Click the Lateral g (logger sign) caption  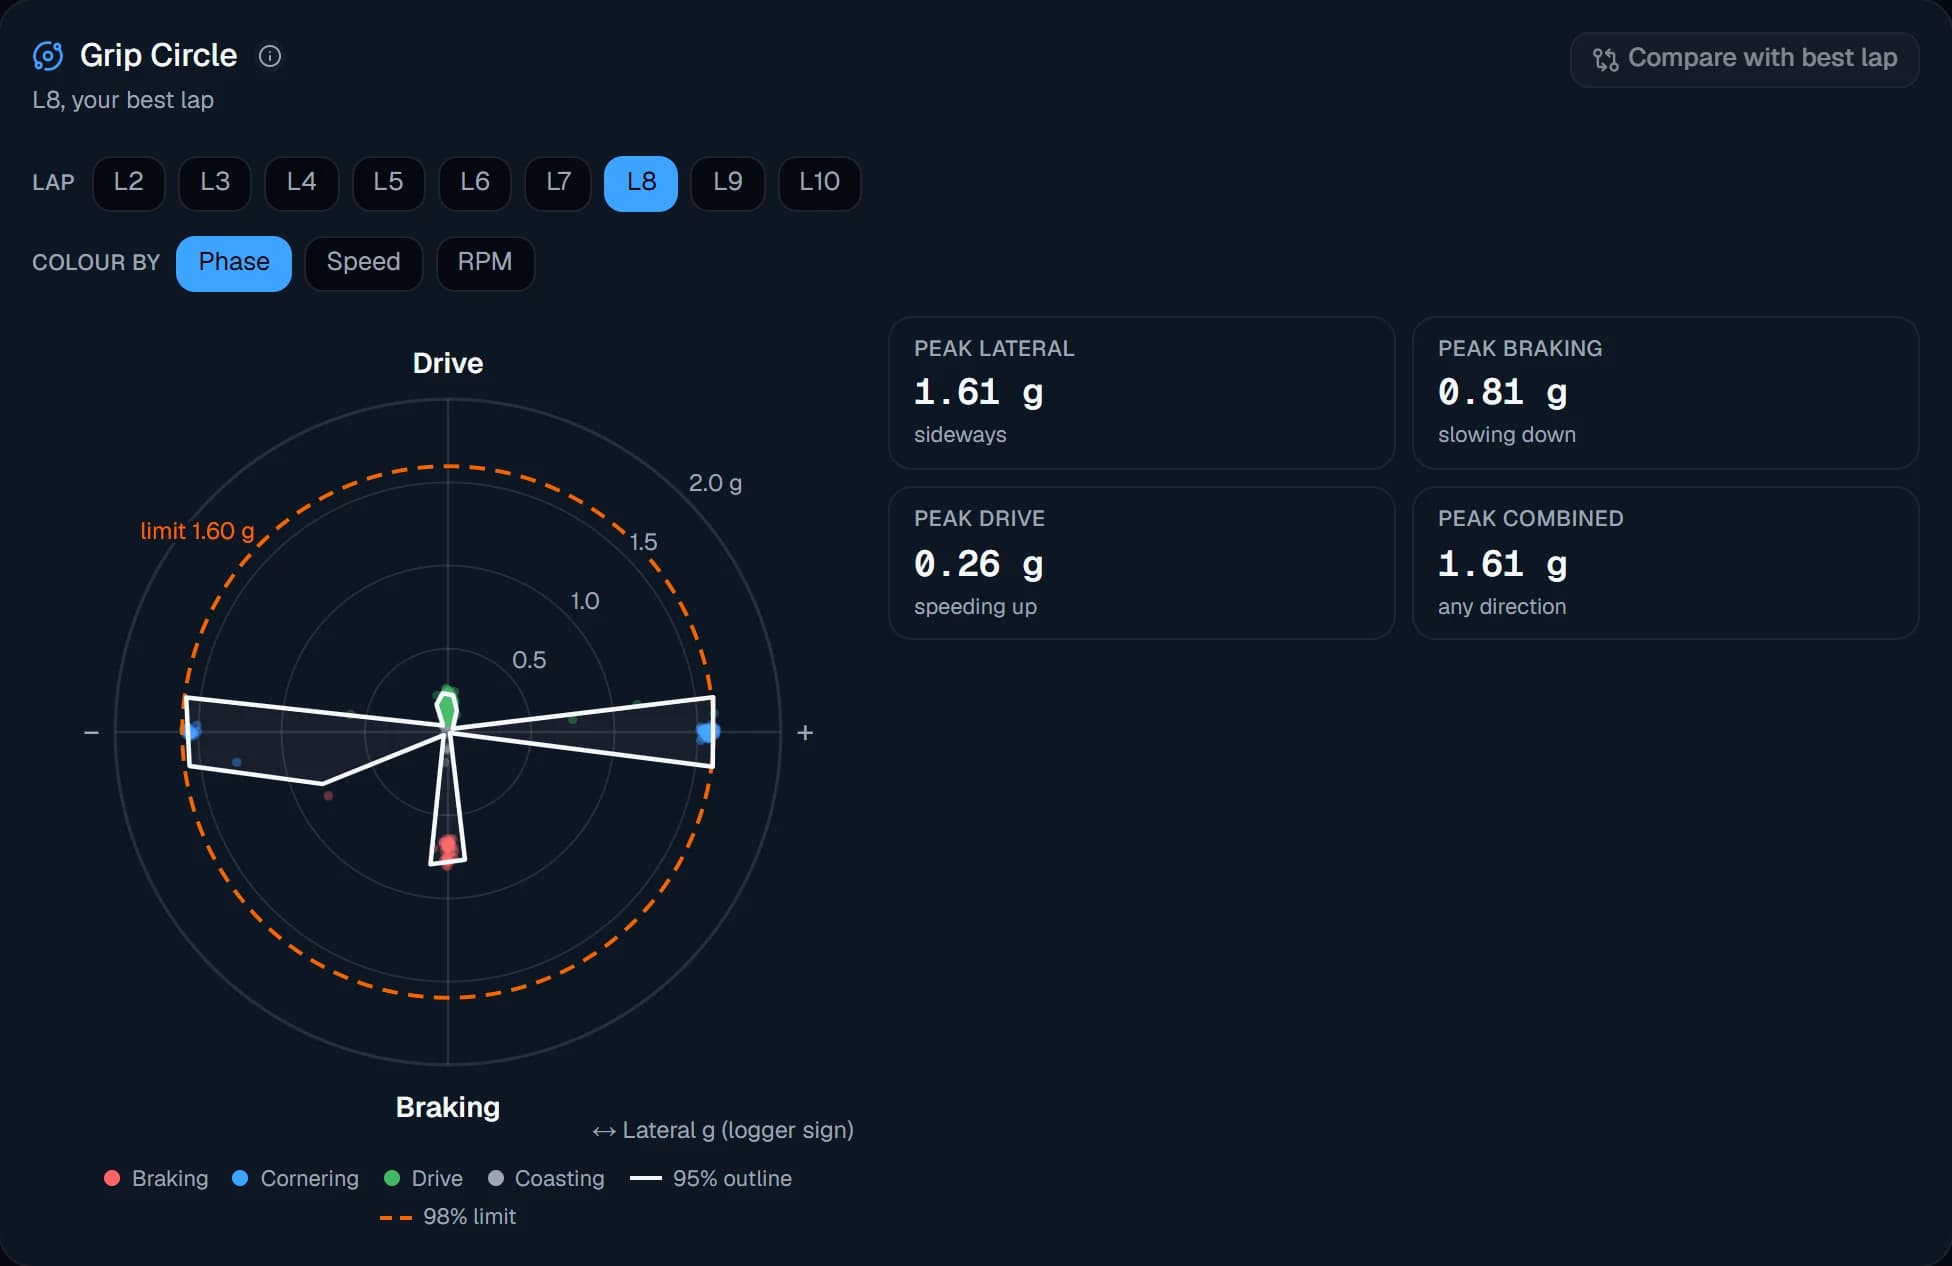click(x=723, y=1130)
